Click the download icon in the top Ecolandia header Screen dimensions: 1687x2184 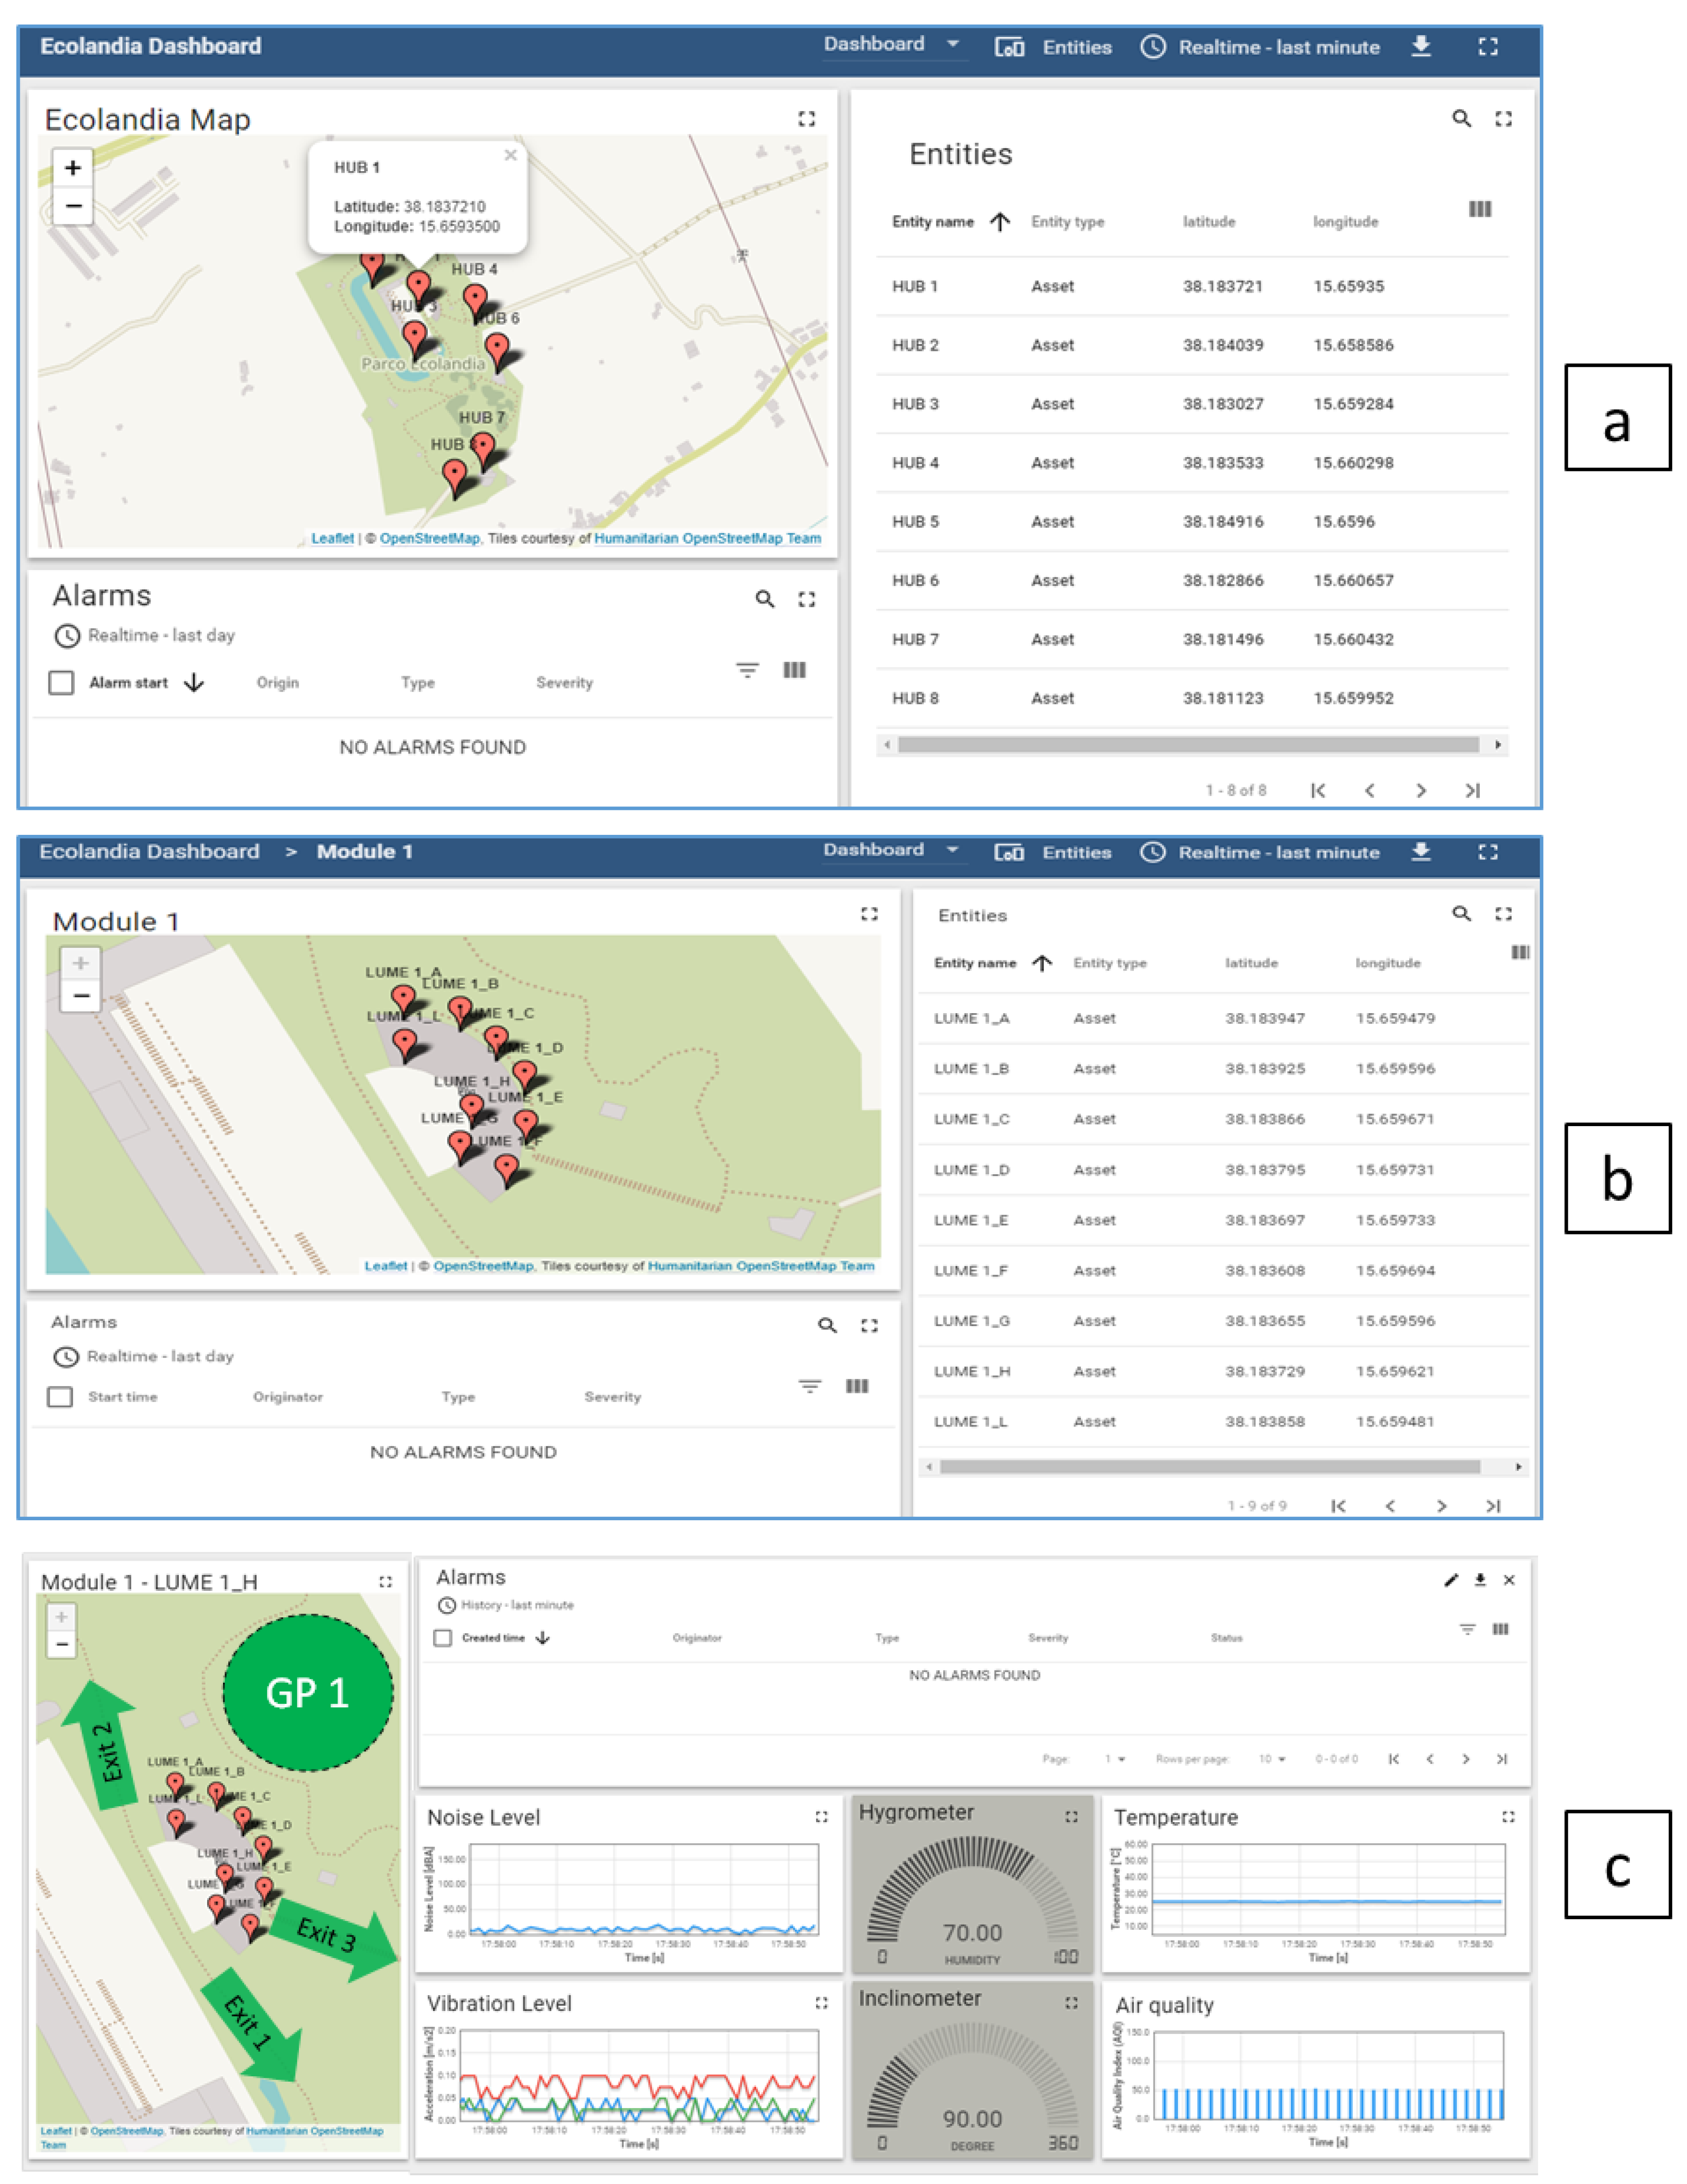(x=1420, y=46)
